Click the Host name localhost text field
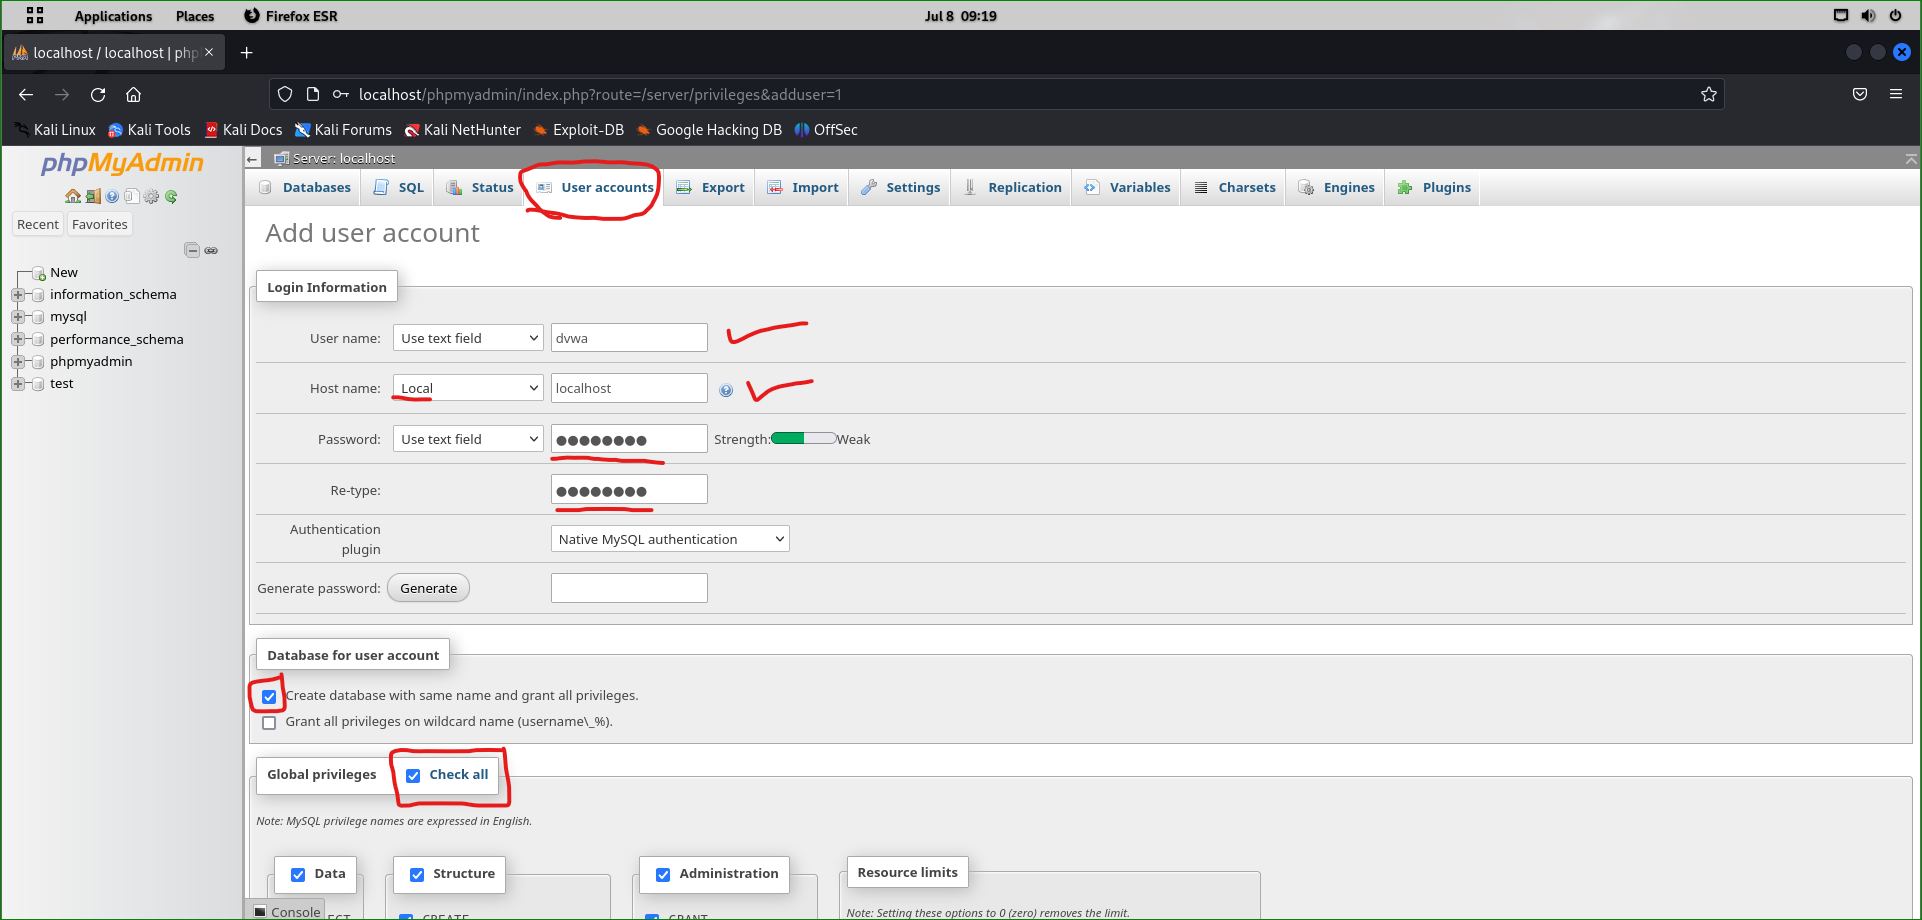 click(x=629, y=388)
